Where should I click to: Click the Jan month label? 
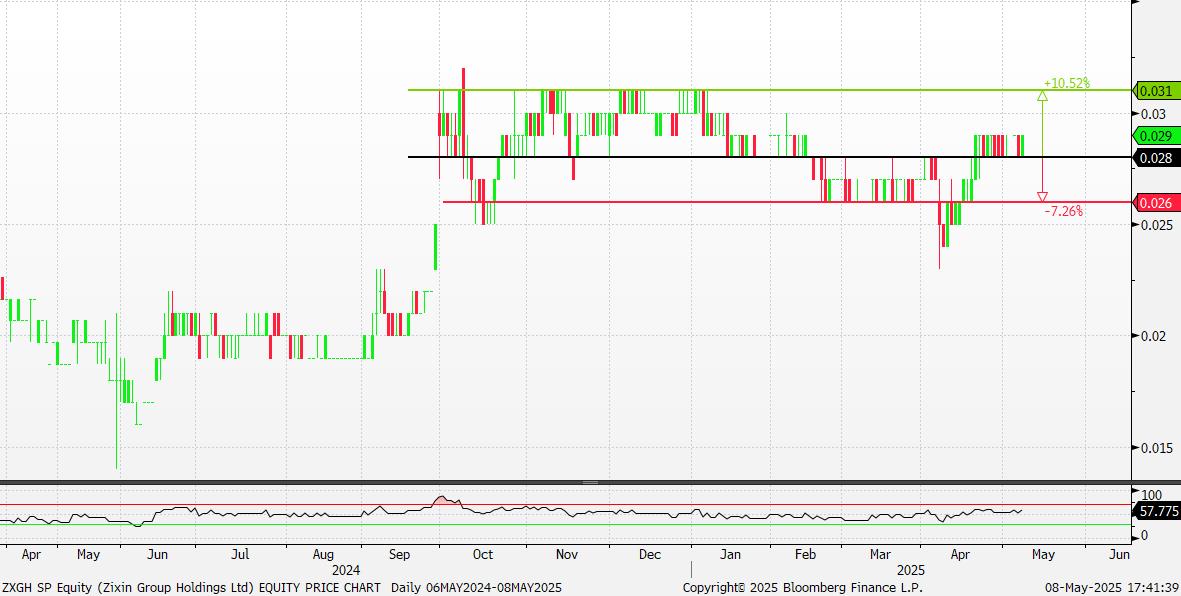click(730, 555)
